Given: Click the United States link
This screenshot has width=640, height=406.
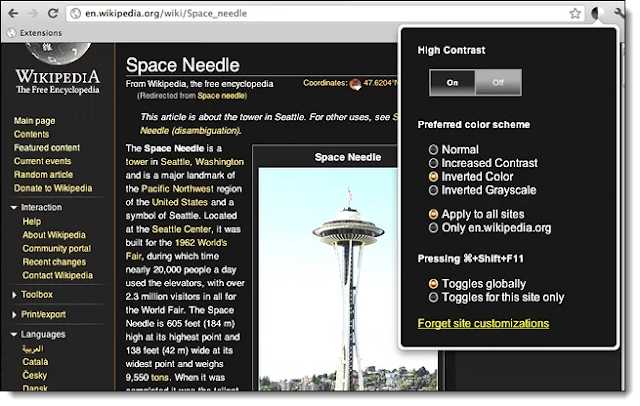Looking at the screenshot, I should (x=180, y=202).
